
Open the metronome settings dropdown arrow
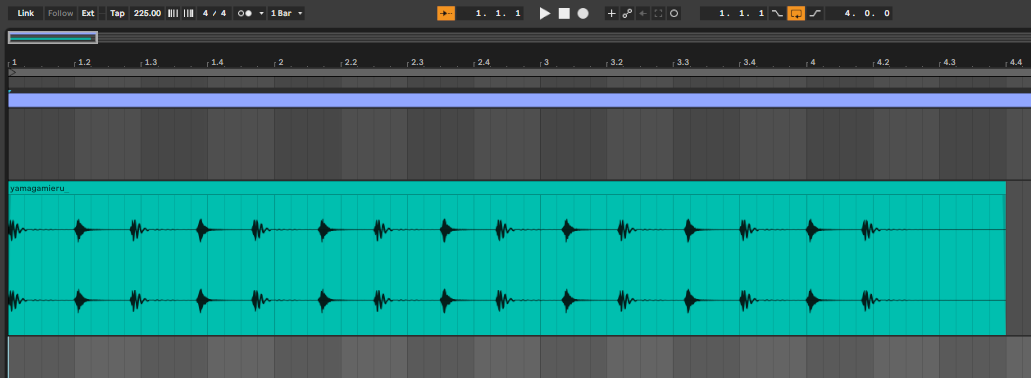261,13
